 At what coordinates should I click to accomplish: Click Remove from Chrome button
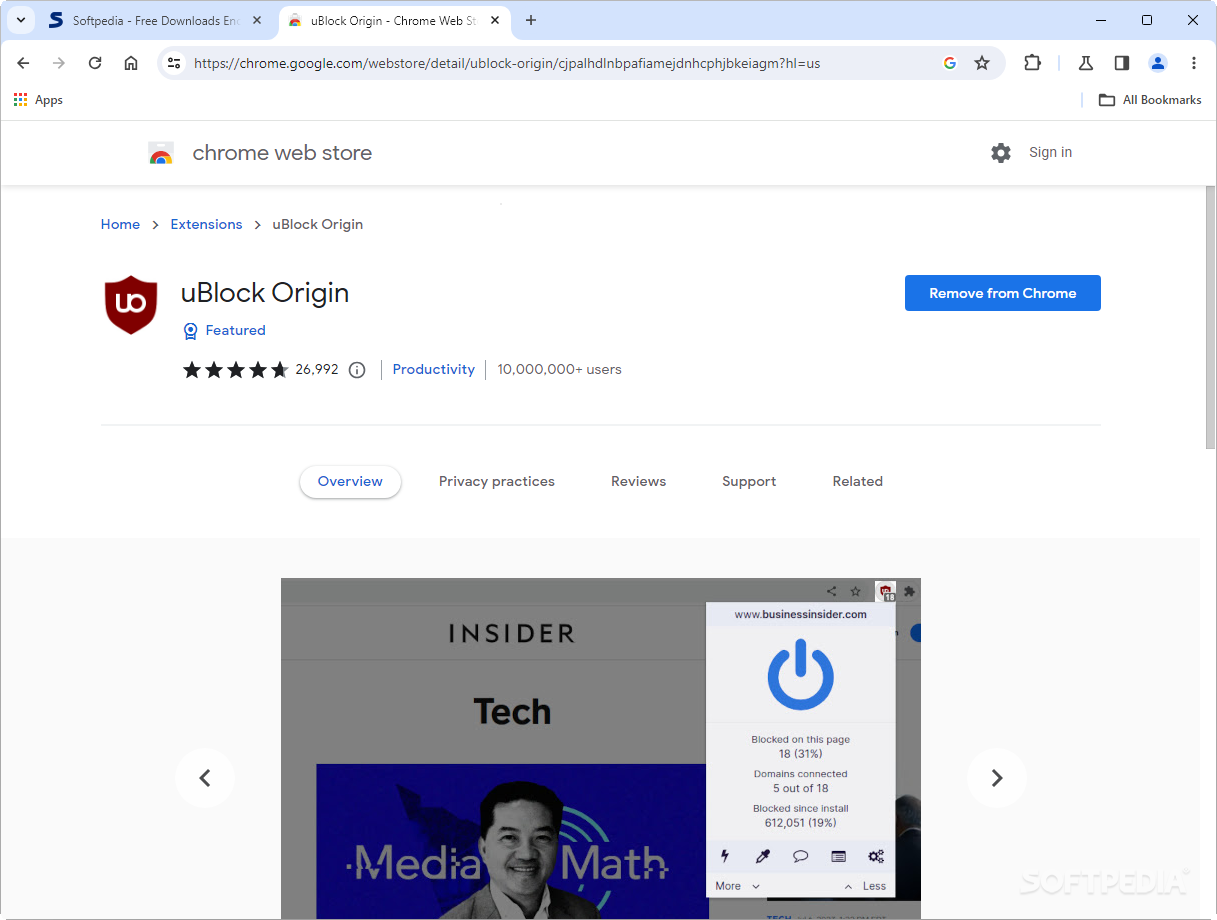(1003, 293)
